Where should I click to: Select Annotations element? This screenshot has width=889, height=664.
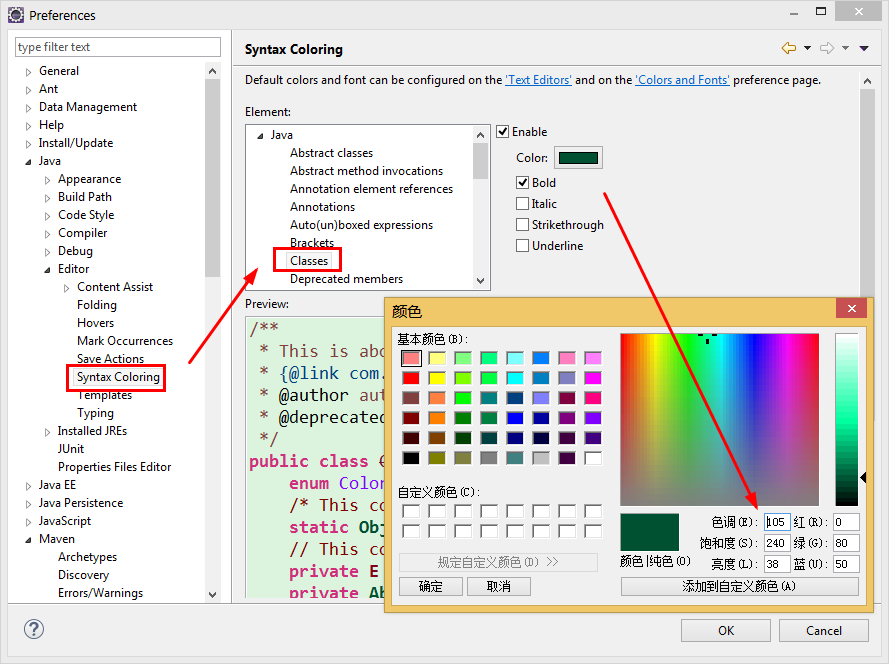tap(323, 206)
